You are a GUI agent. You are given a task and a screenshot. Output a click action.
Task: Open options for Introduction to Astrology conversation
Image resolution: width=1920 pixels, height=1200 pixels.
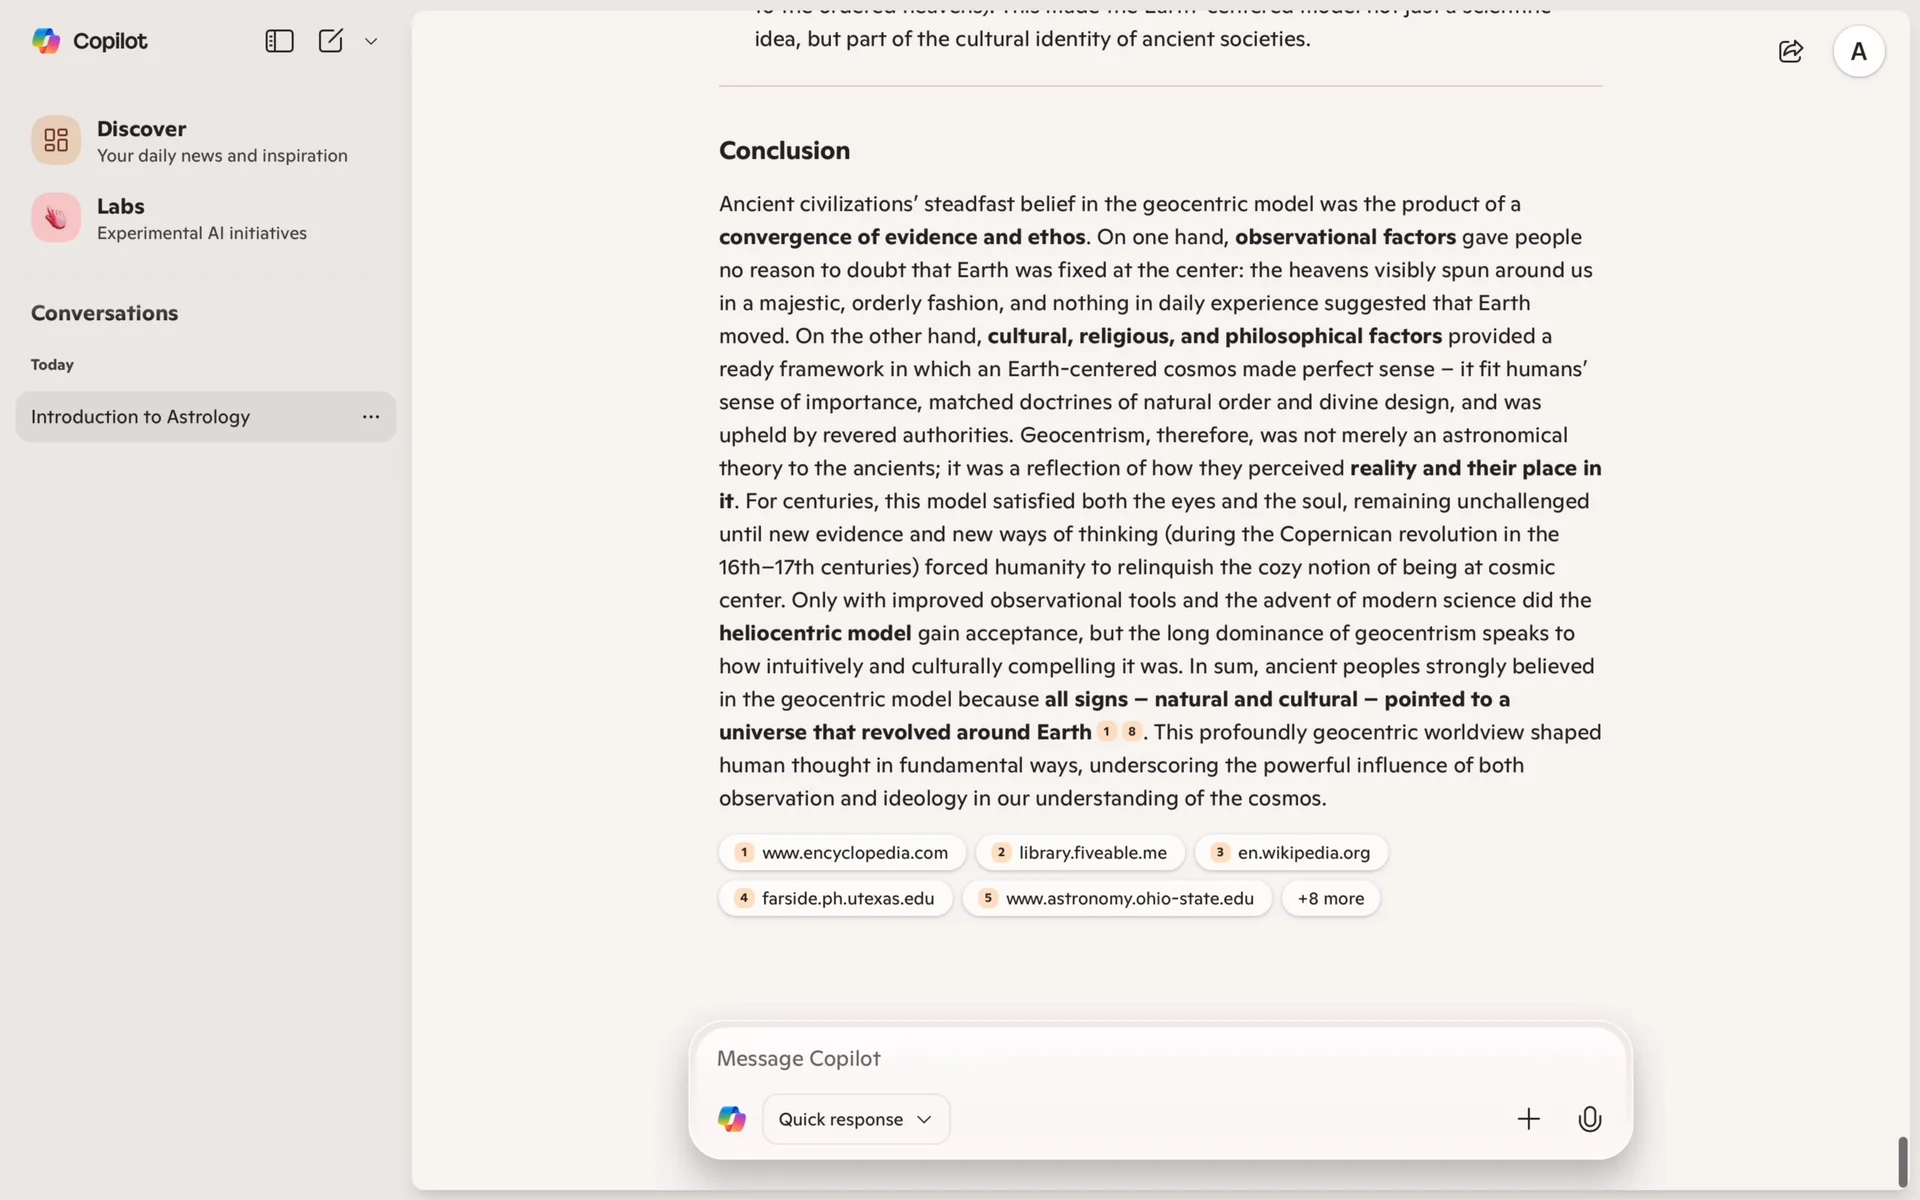tap(371, 417)
